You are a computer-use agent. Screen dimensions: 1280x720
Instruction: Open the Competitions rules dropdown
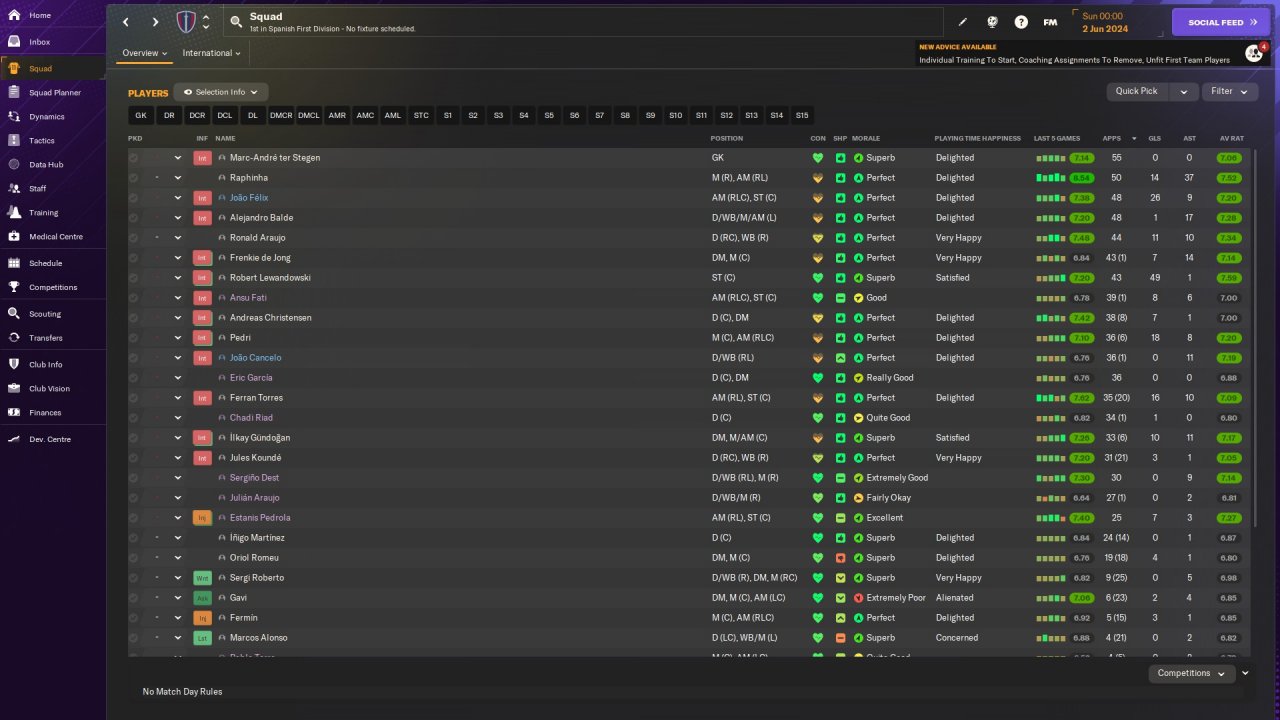click(x=1191, y=673)
